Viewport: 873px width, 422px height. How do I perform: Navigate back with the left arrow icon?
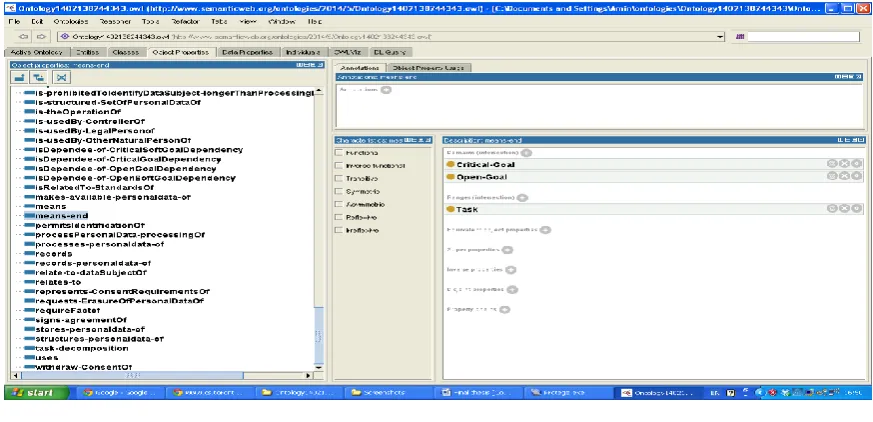[23, 37]
